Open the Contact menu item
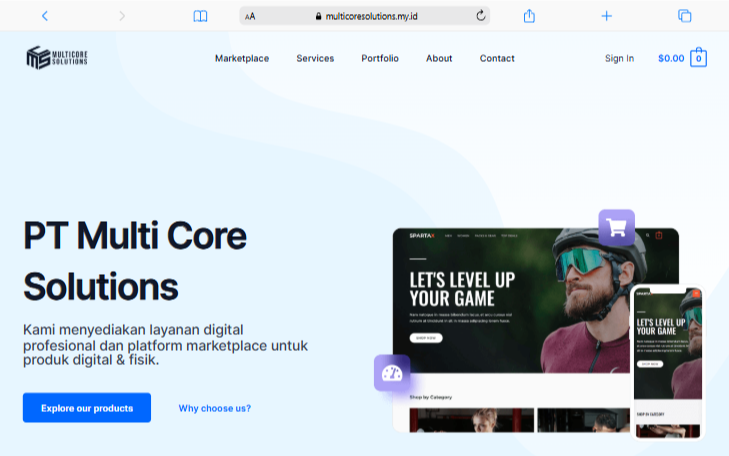729x456 pixels. pyautogui.click(x=497, y=58)
